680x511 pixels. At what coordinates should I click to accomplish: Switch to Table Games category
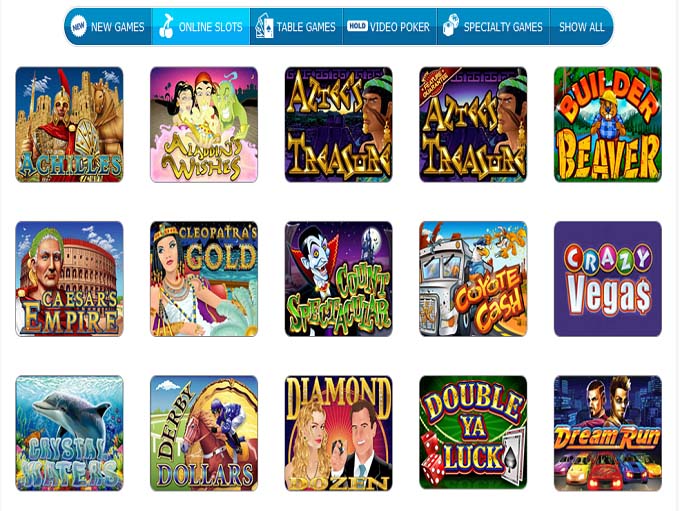[x=296, y=26]
